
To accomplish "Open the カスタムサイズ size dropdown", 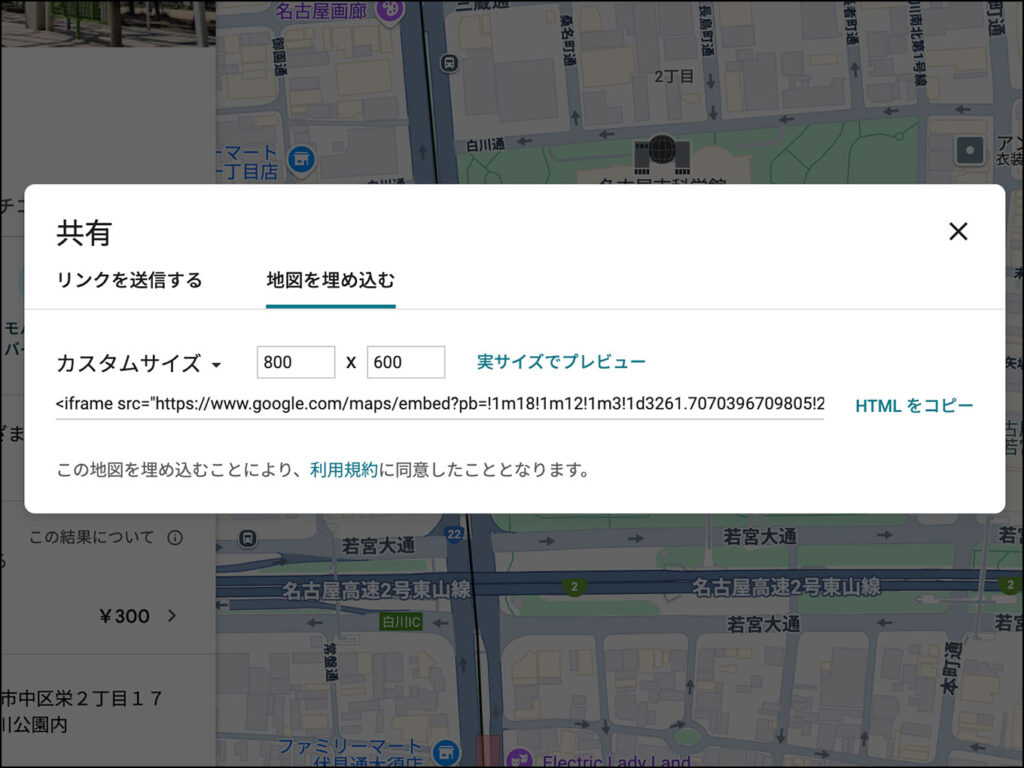I will tap(139, 363).
